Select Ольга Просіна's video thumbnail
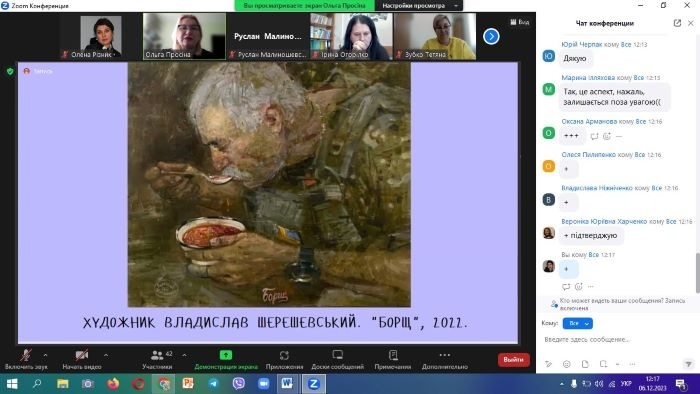The height and width of the screenshot is (394, 700). coord(184,37)
